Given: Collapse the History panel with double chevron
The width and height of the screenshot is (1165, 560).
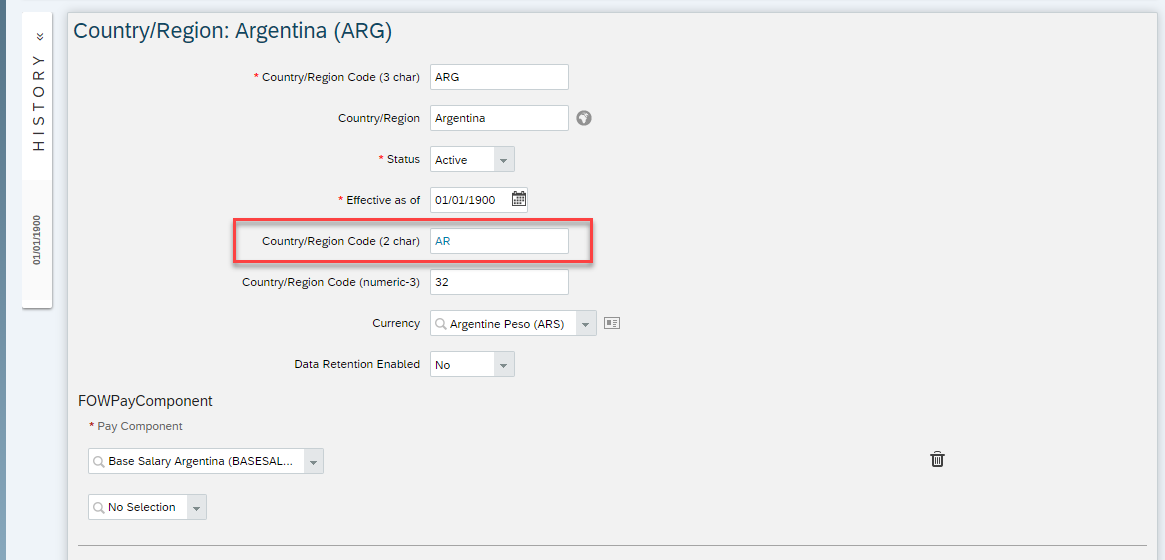Looking at the screenshot, I should [x=39, y=36].
